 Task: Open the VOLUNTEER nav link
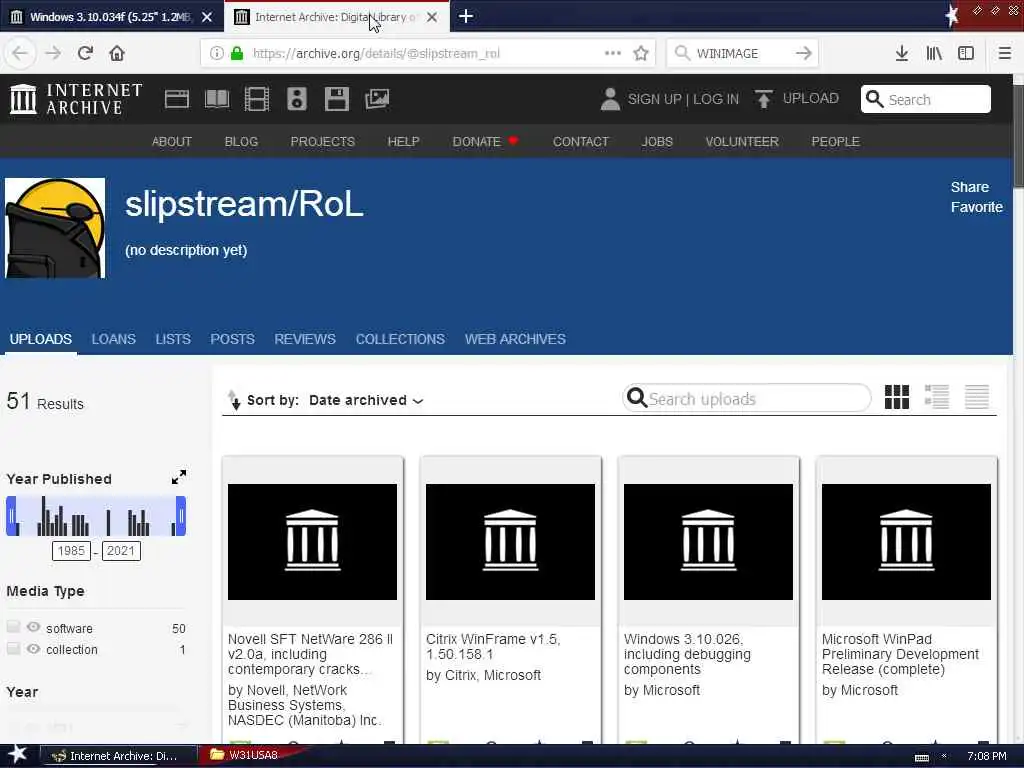[742, 141]
